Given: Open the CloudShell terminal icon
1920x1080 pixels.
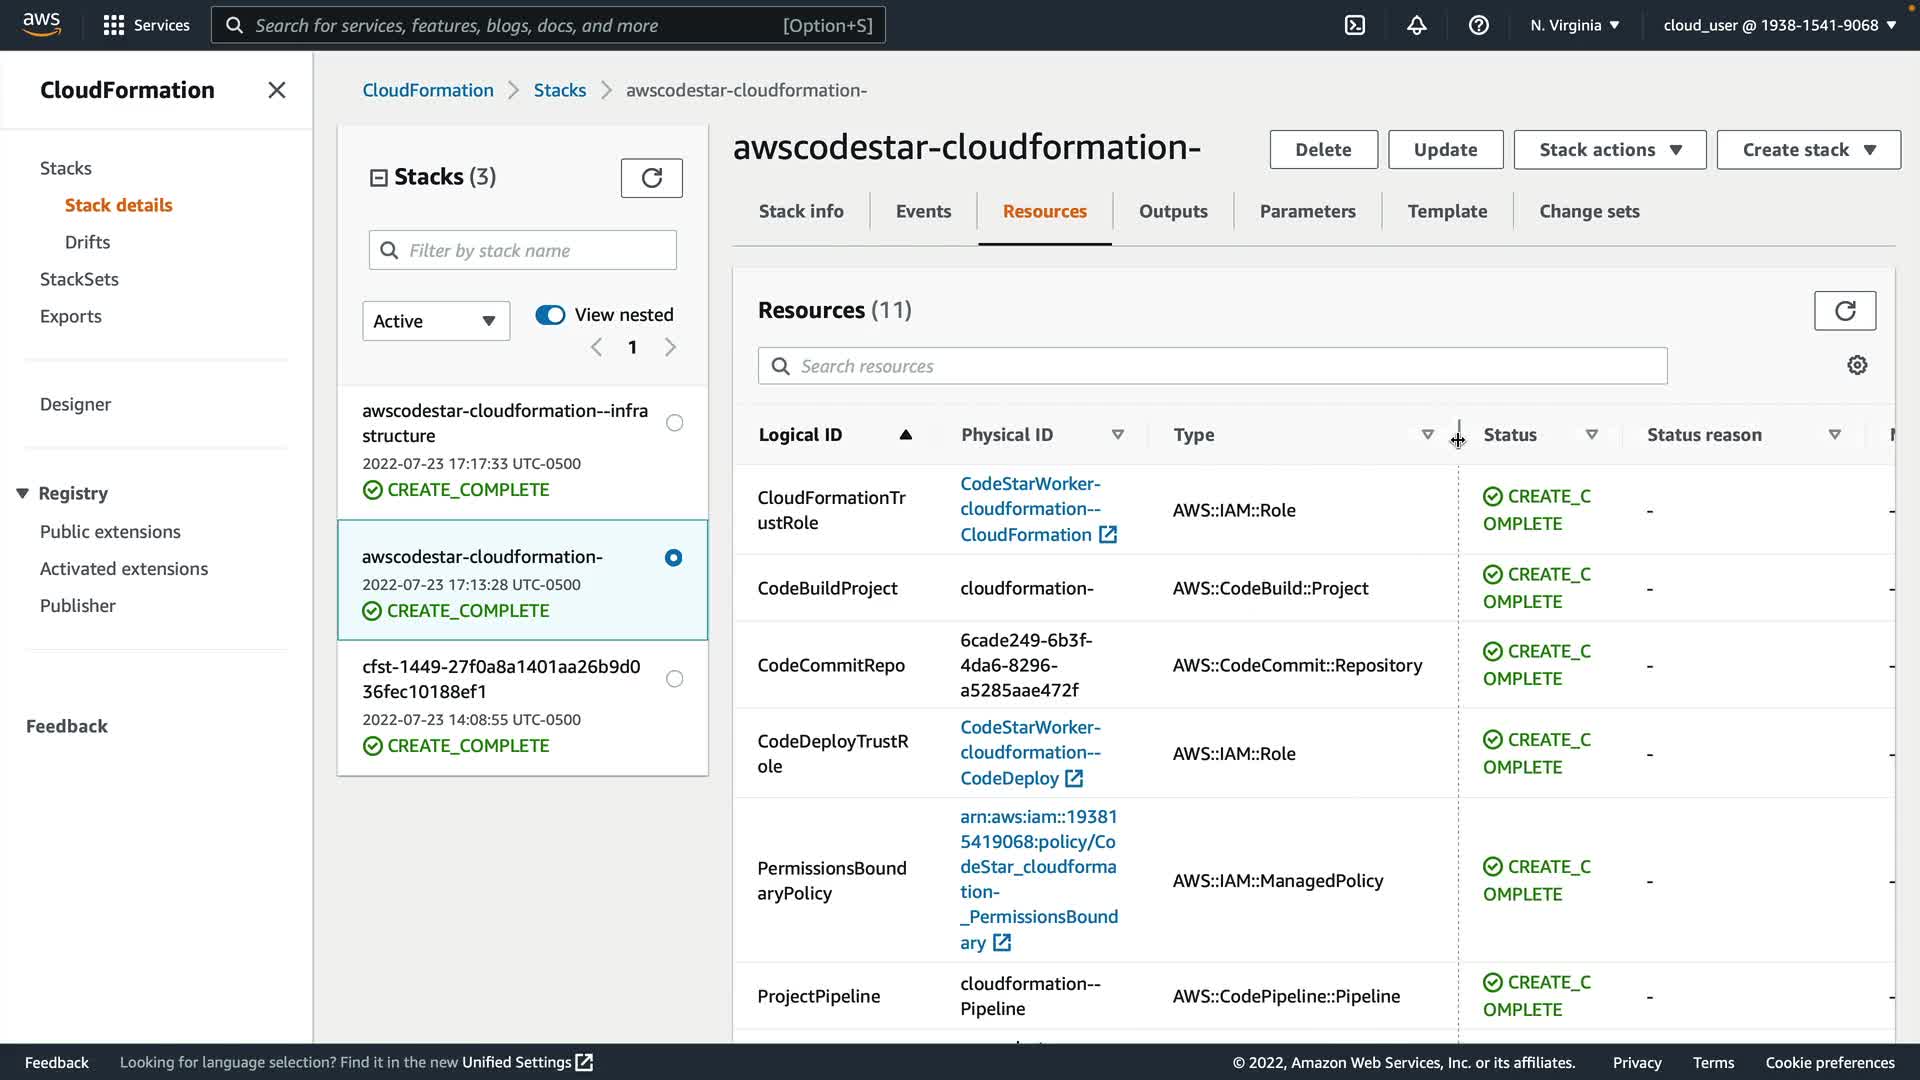Looking at the screenshot, I should [1355, 25].
